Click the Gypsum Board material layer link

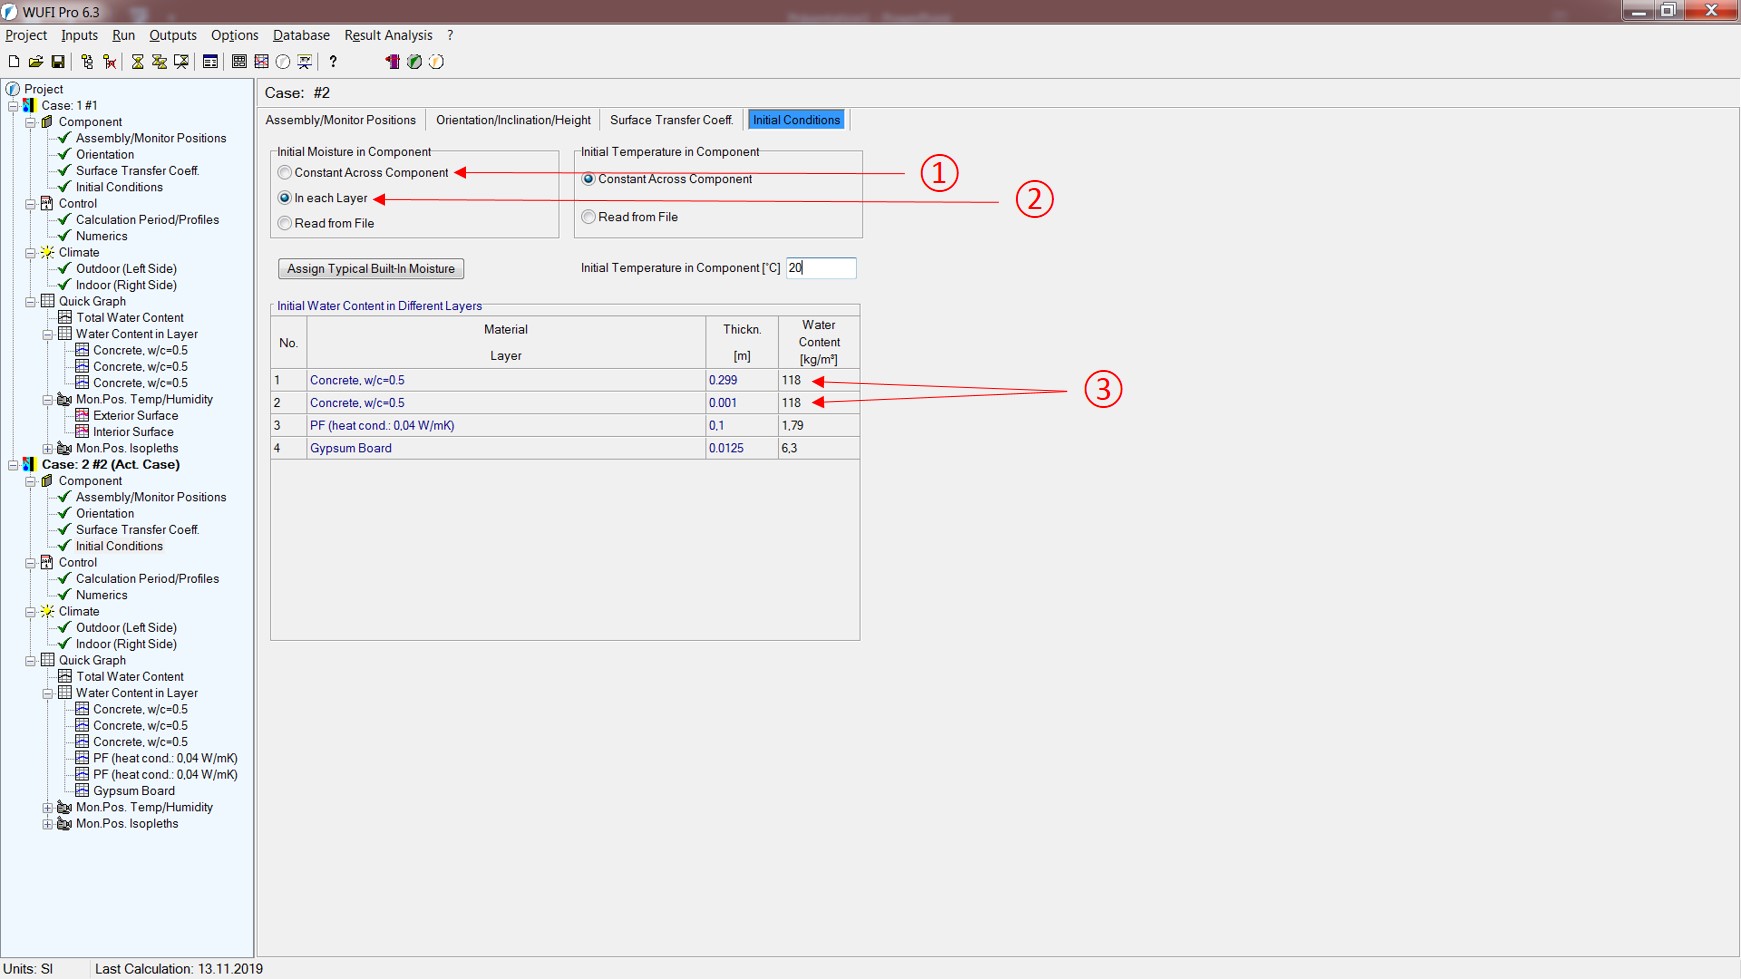click(351, 448)
